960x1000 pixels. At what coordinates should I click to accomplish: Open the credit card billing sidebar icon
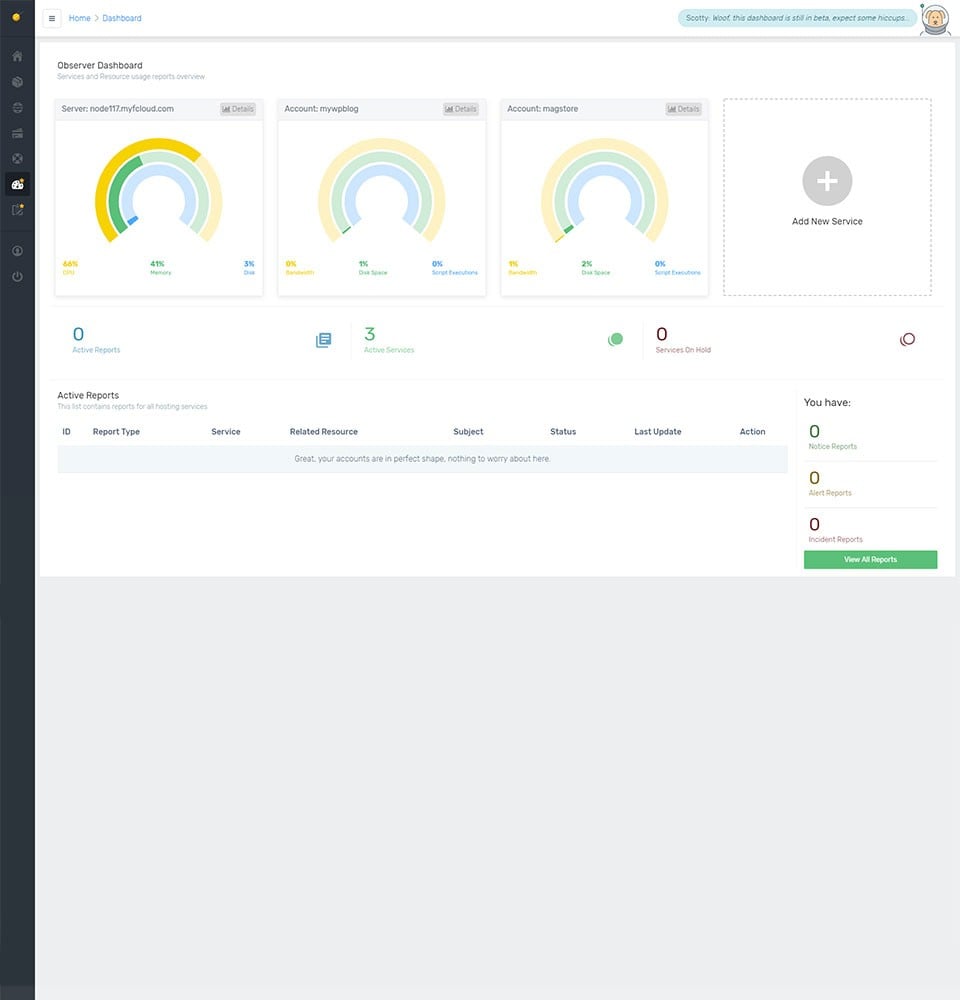coord(17,133)
